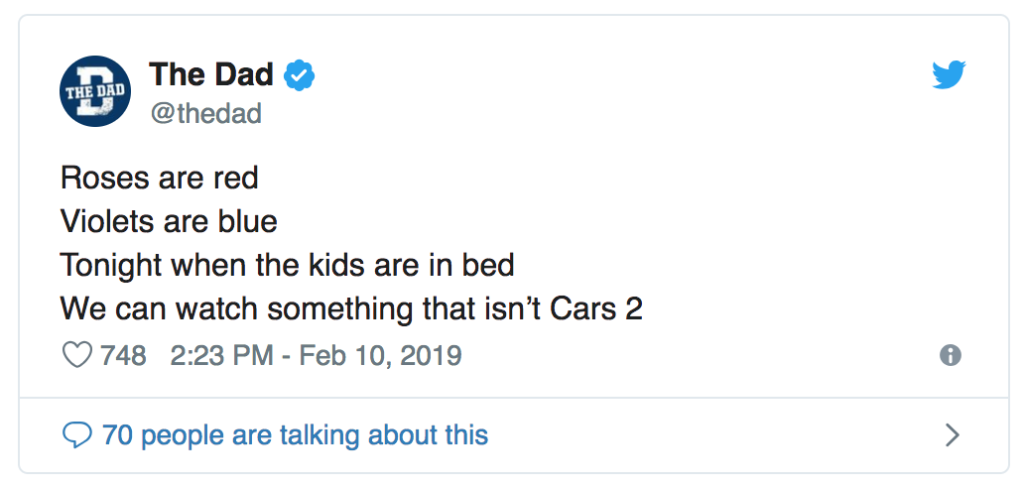Open The Dad display name
Image resolution: width=1024 pixels, height=488 pixels.
tap(211, 74)
